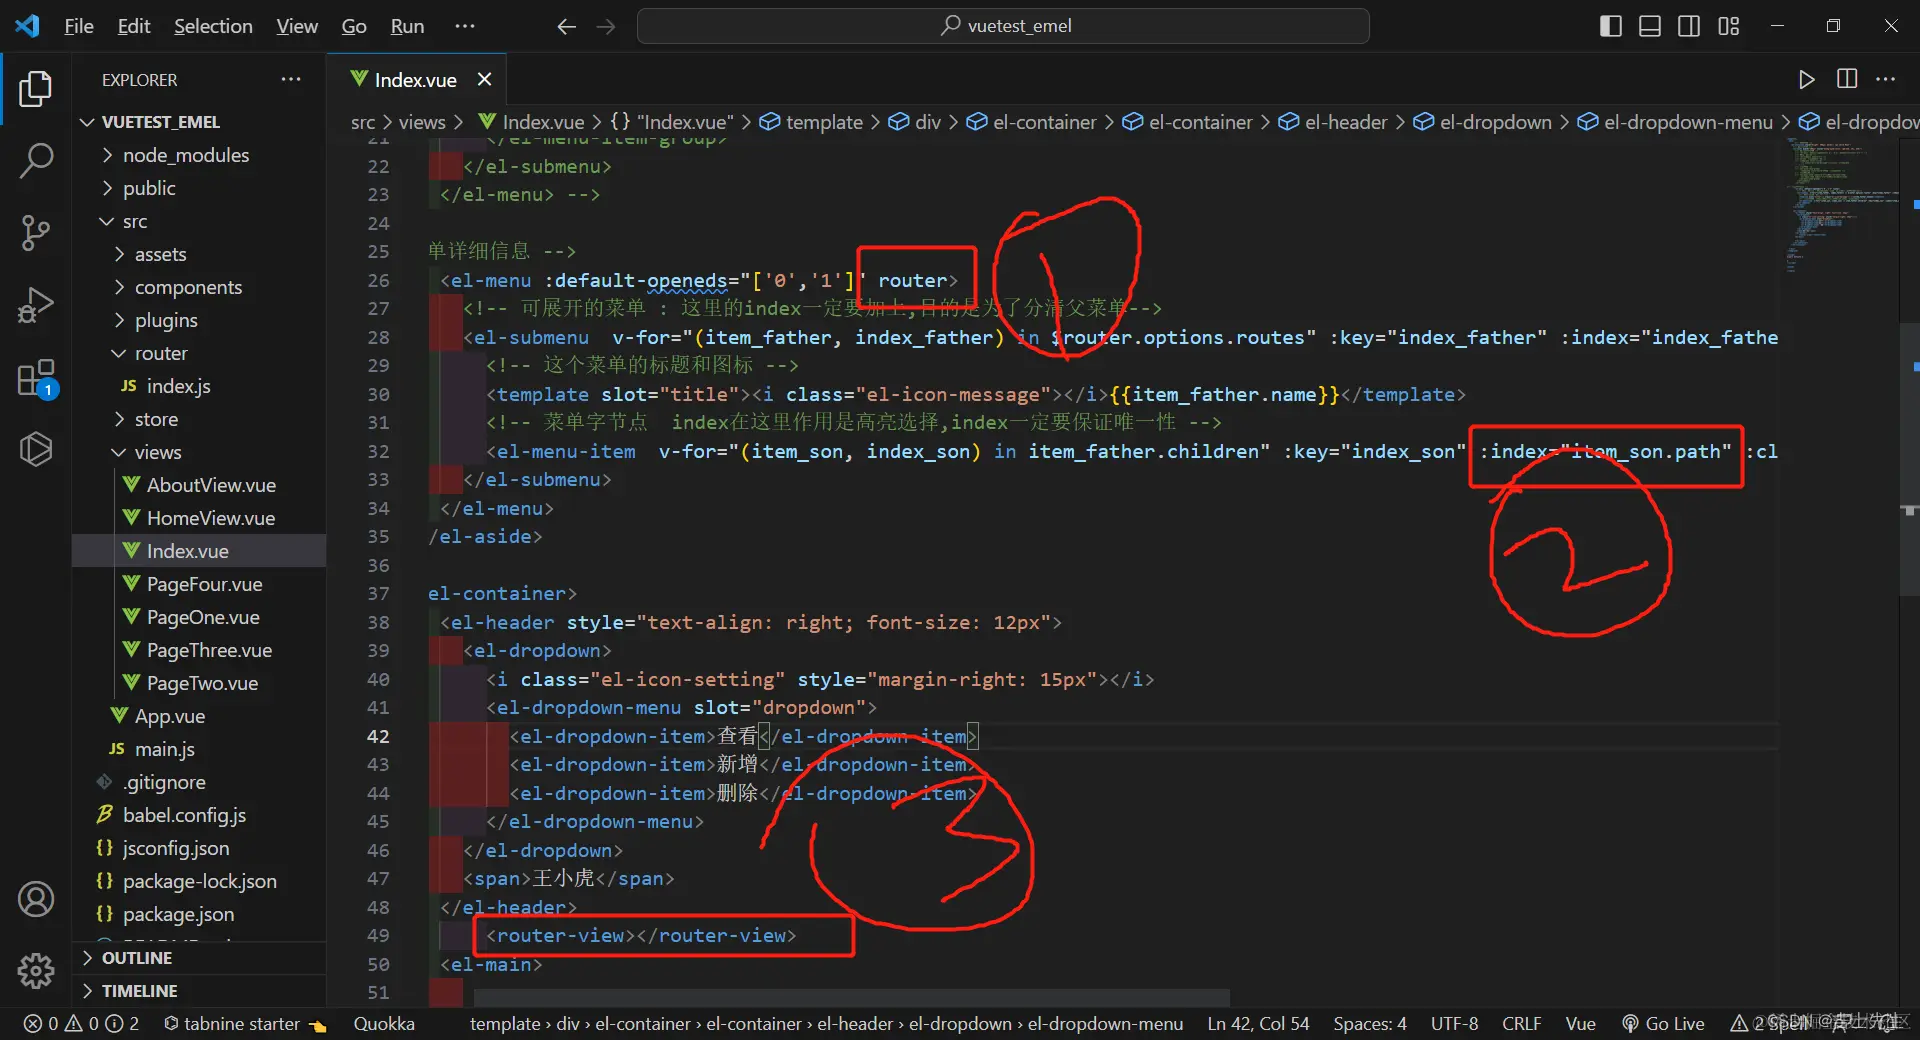Click tabnine starter status item
The height and width of the screenshot is (1040, 1920).
[x=245, y=1024]
